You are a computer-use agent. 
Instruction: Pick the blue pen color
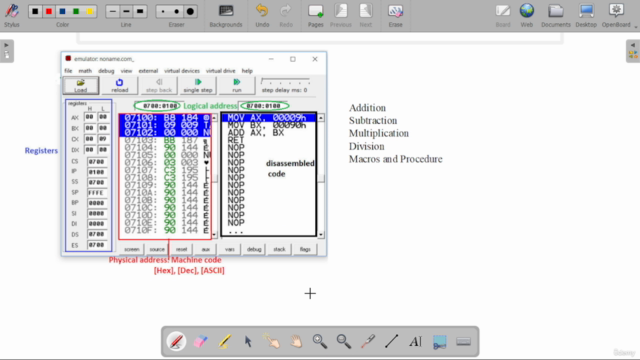tap(62, 11)
